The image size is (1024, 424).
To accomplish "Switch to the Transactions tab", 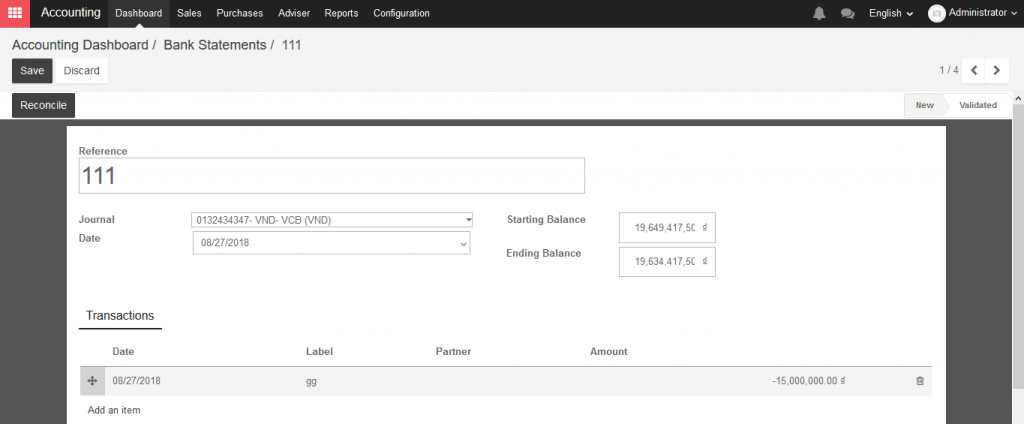I will (120, 316).
